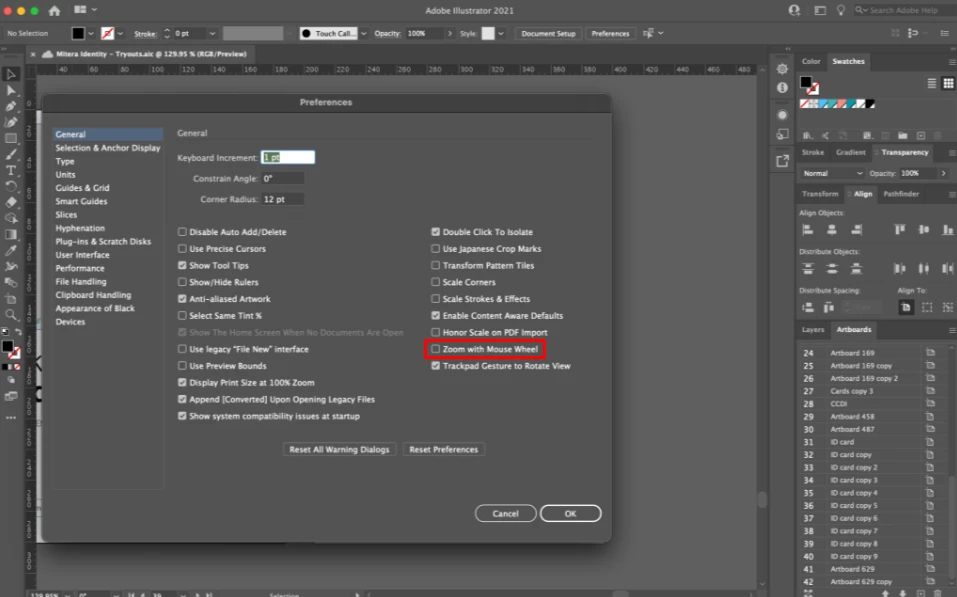Uncheck Trackpad Gesture to Rotate View
This screenshot has height=597, width=957.
pyautogui.click(x=435, y=366)
